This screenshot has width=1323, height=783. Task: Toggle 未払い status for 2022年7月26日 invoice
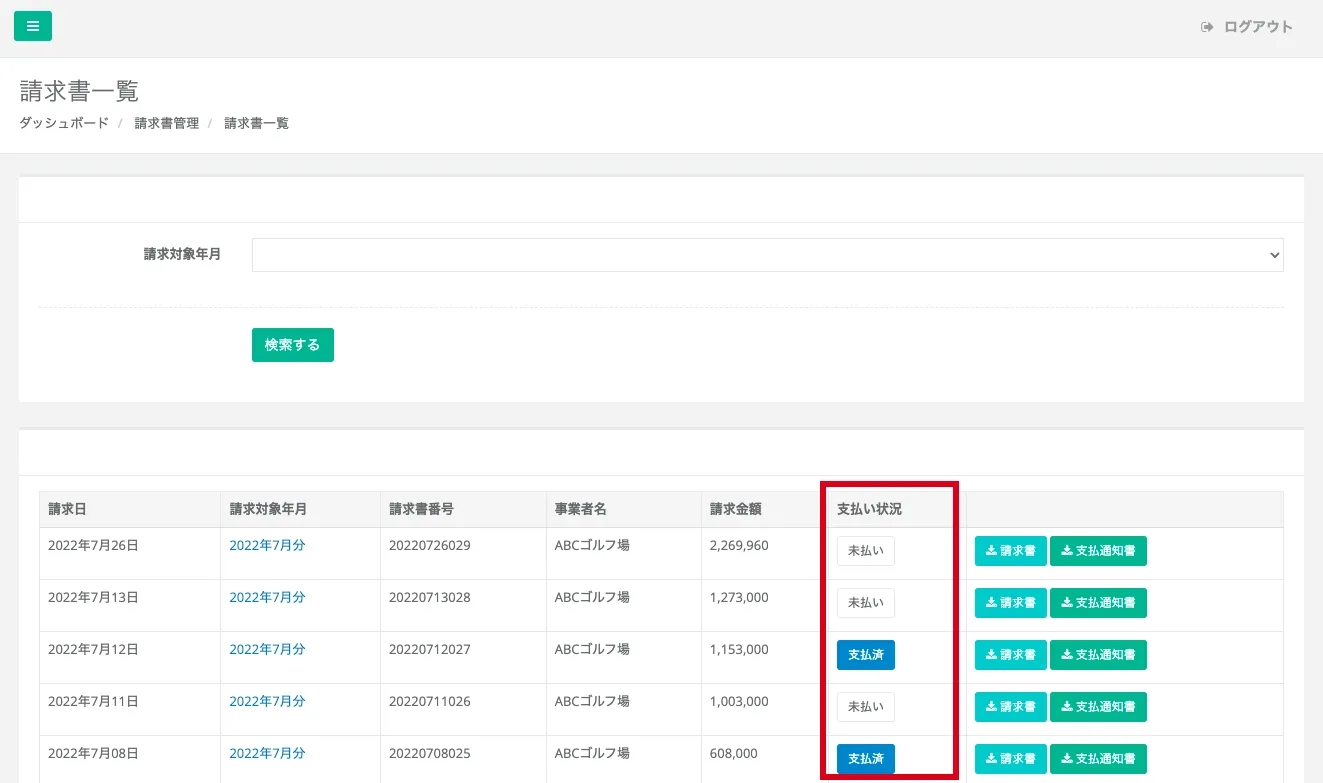[865, 551]
